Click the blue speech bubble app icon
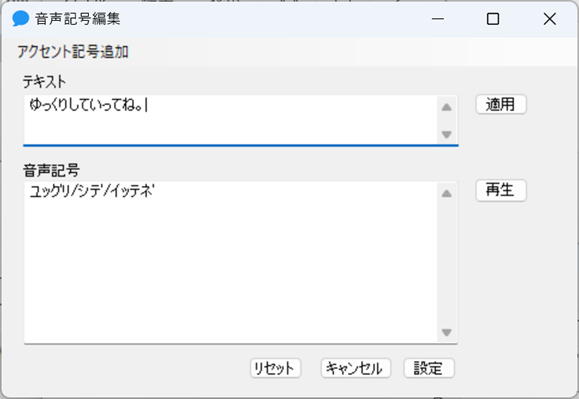Image resolution: width=579 pixels, height=399 pixels. click(x=20, y=18)
